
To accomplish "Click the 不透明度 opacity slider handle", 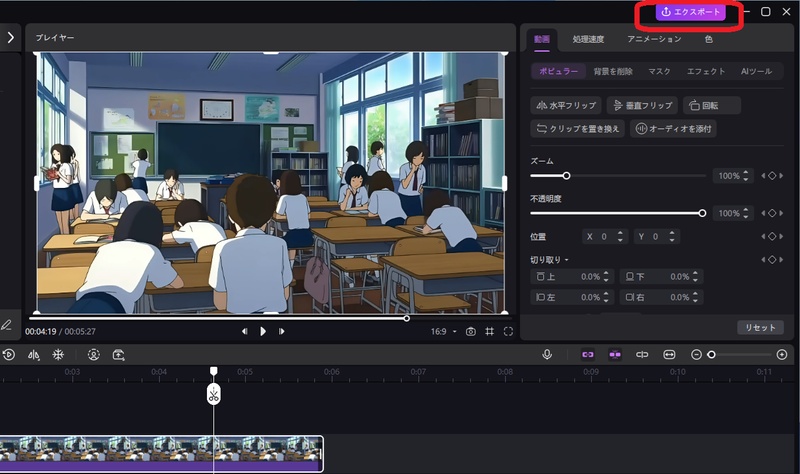I will [702, 213].
